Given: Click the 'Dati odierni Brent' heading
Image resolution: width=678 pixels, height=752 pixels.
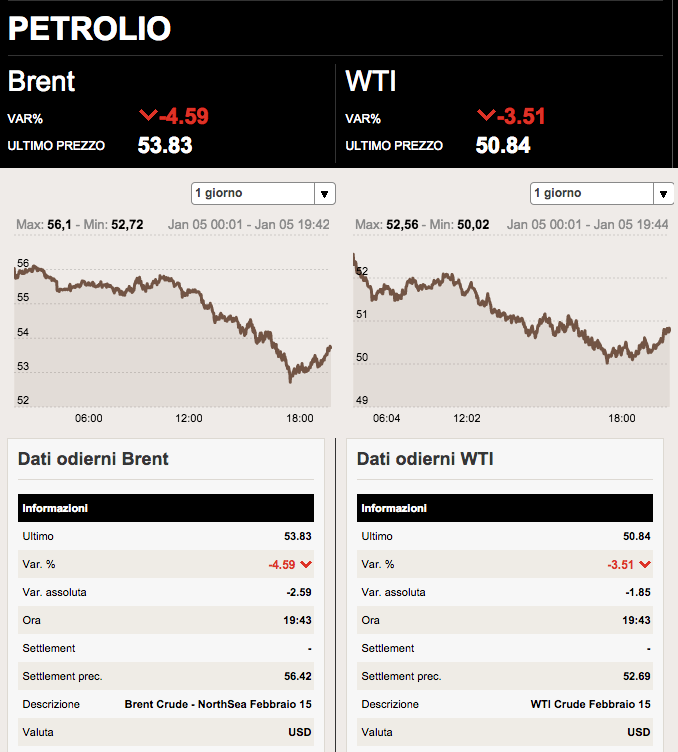Looking at the screenshot, I should [93, 459].
